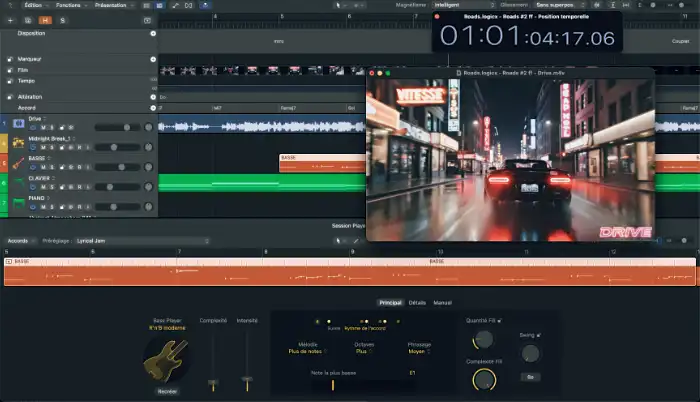Add a chord in Accord row

click(x=153, y=108)
